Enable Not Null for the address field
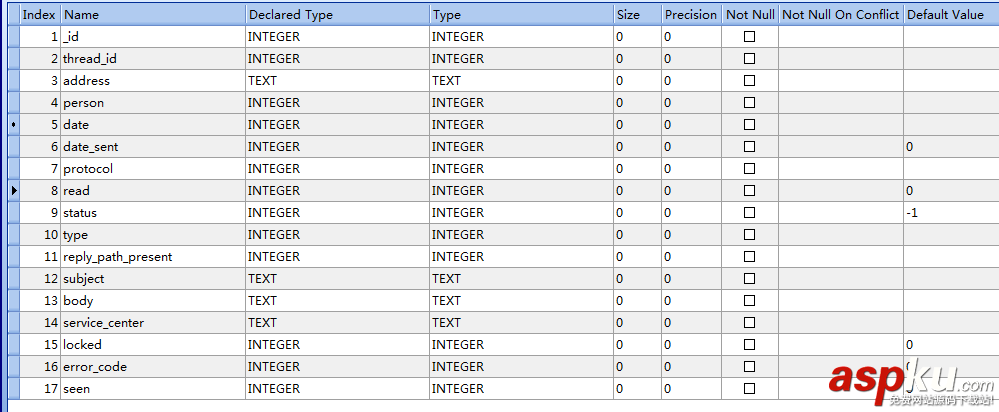The width and height of the screenshot is (999, 412). (749, 81)
